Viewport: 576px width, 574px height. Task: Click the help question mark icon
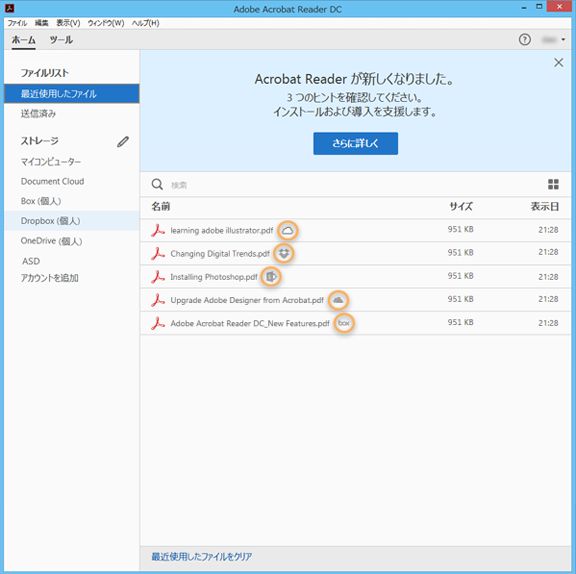point(525,39)
